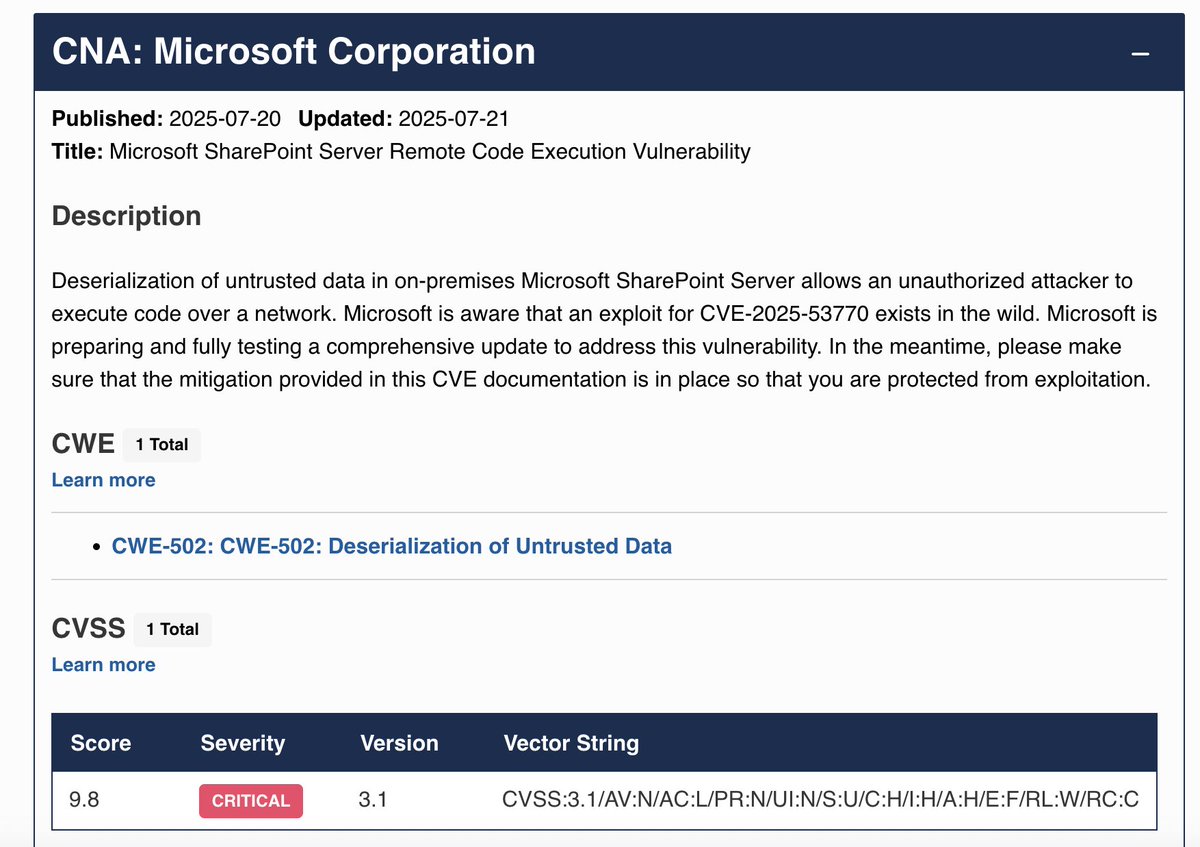Click the Score column header
1200x847 pixels.
[x=100, y=743]
